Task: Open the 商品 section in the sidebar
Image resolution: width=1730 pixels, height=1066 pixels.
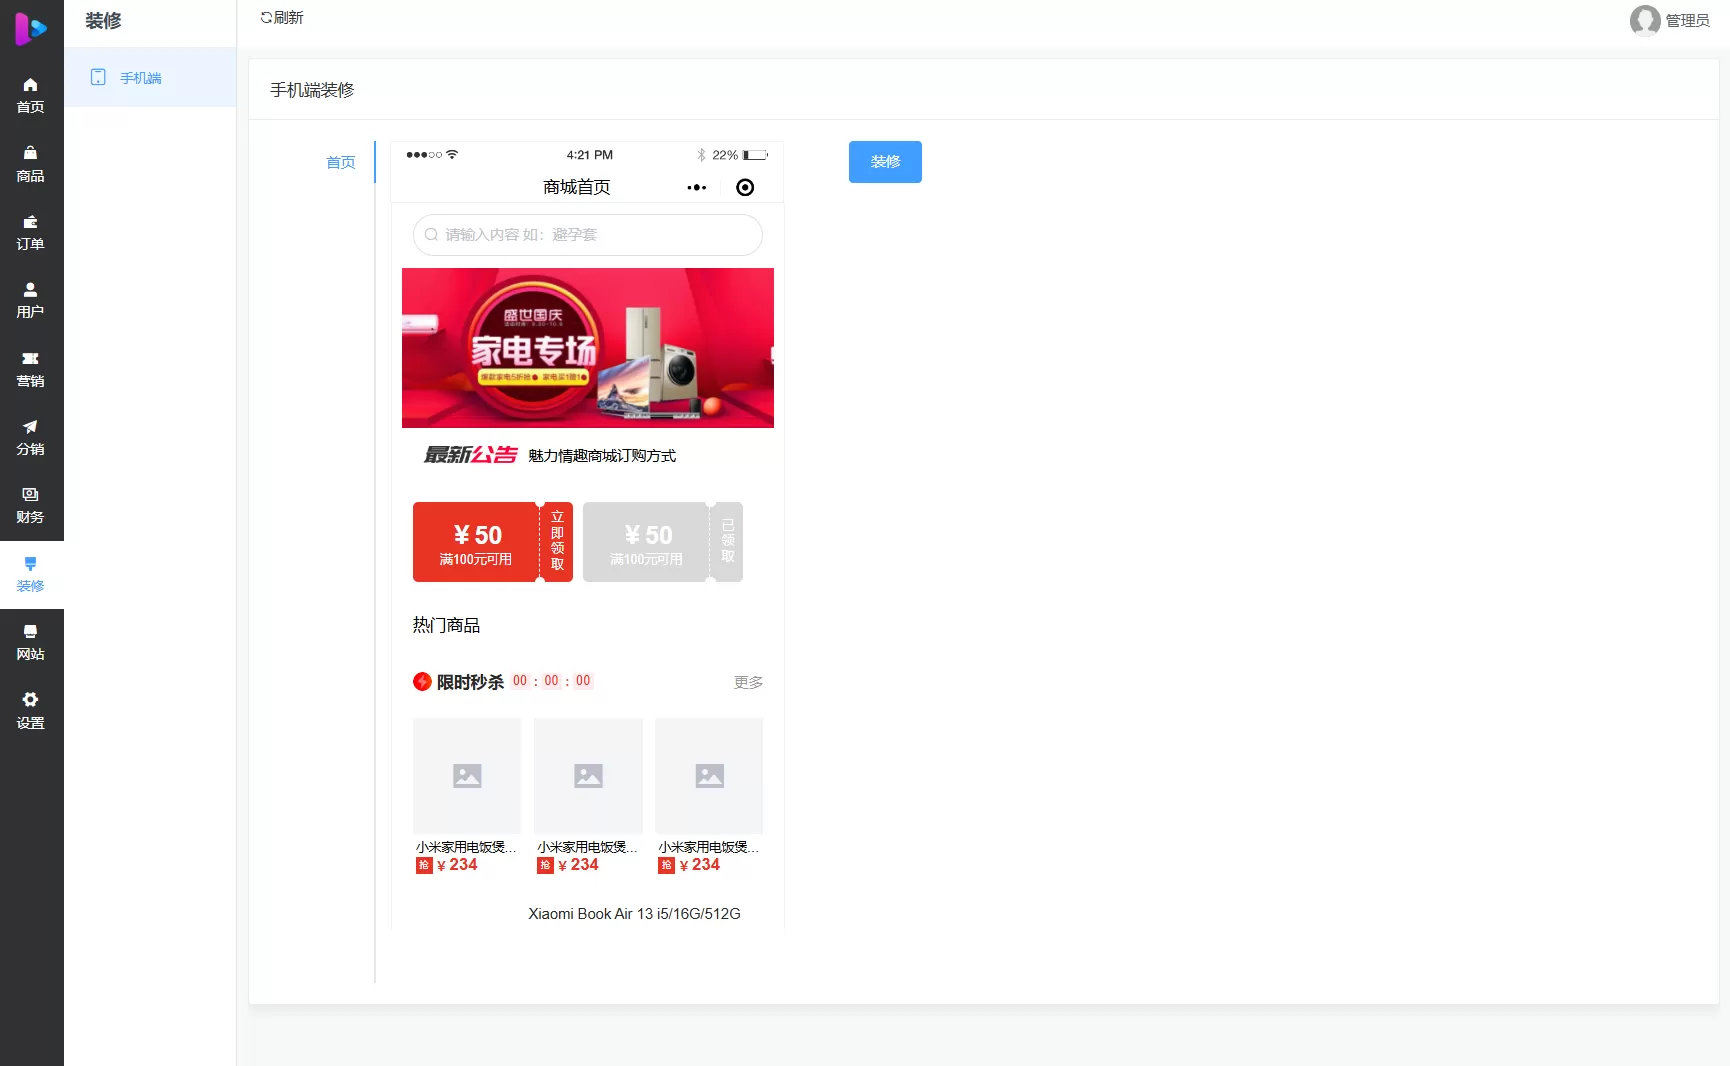Action: [x=31, y=163]
